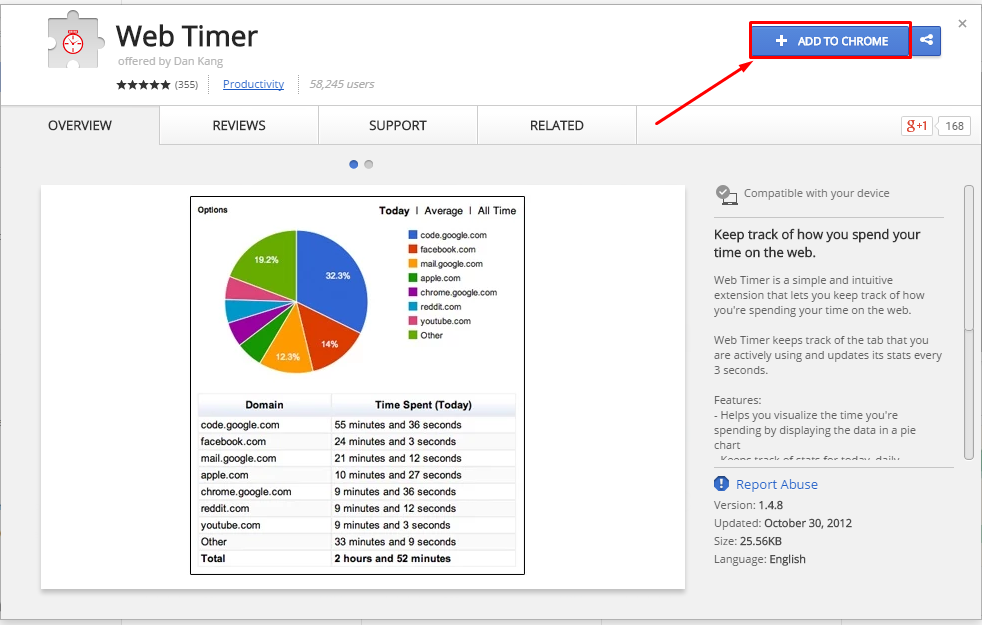Click the Average label in screenshot

point(443,210)
